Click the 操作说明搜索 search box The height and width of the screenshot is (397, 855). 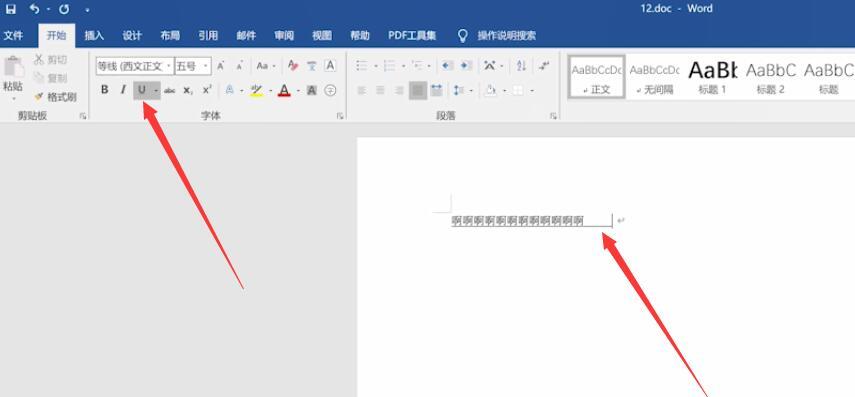507,36
